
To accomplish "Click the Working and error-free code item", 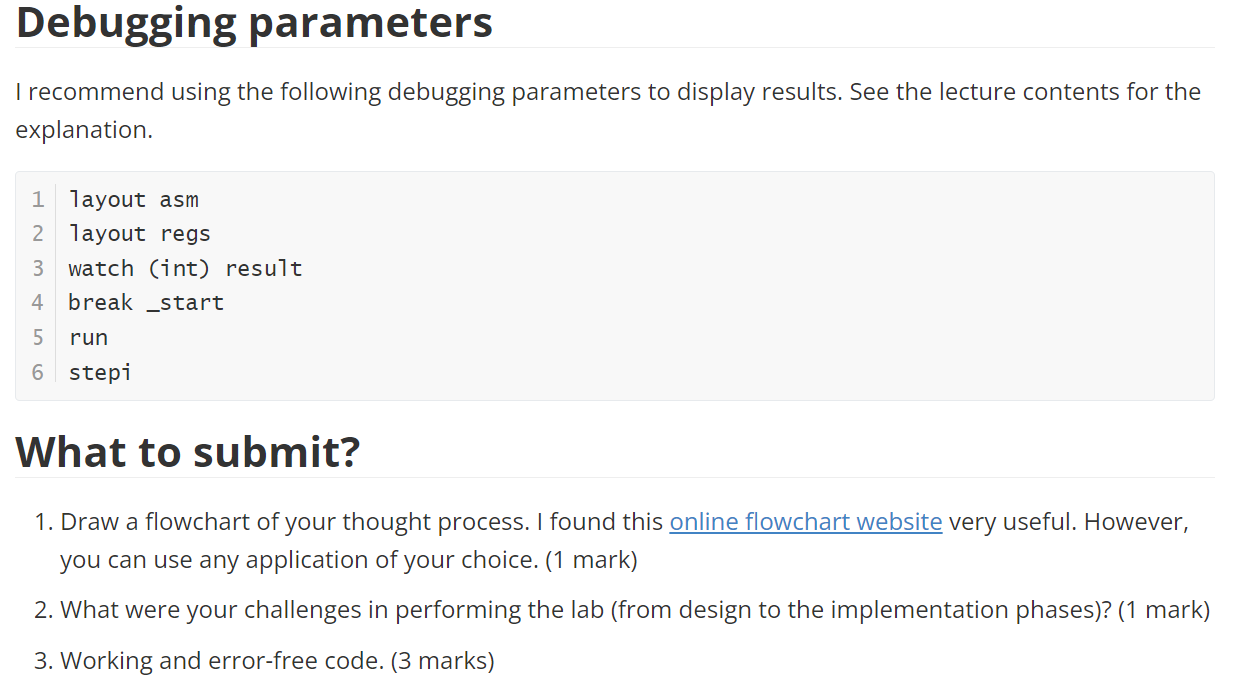I will 277,661.
